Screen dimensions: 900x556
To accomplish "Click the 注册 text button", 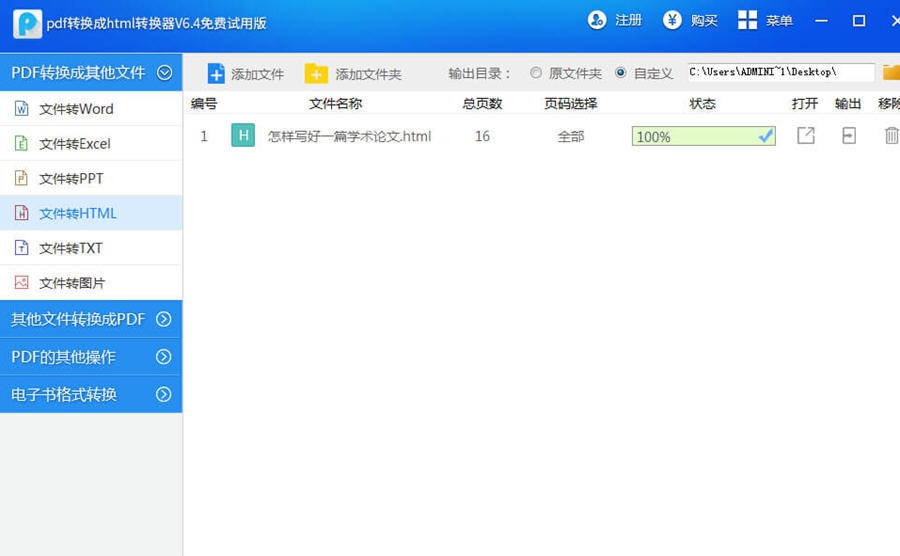I will [629, 21].
